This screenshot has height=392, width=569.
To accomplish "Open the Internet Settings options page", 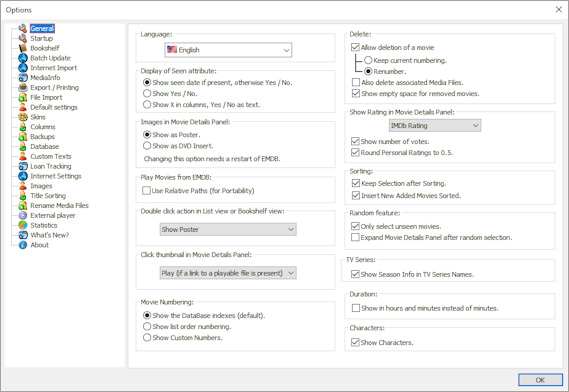I will click(56, 176).
